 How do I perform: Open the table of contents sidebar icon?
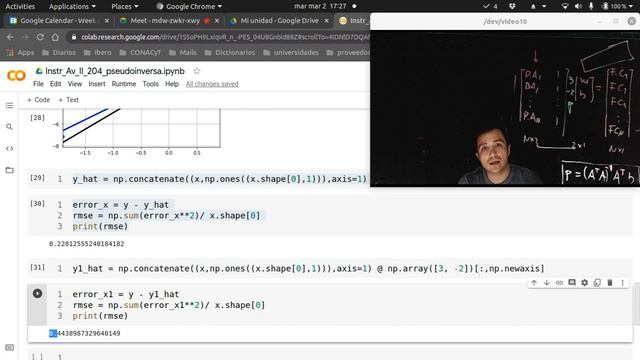tap(9, 106)
